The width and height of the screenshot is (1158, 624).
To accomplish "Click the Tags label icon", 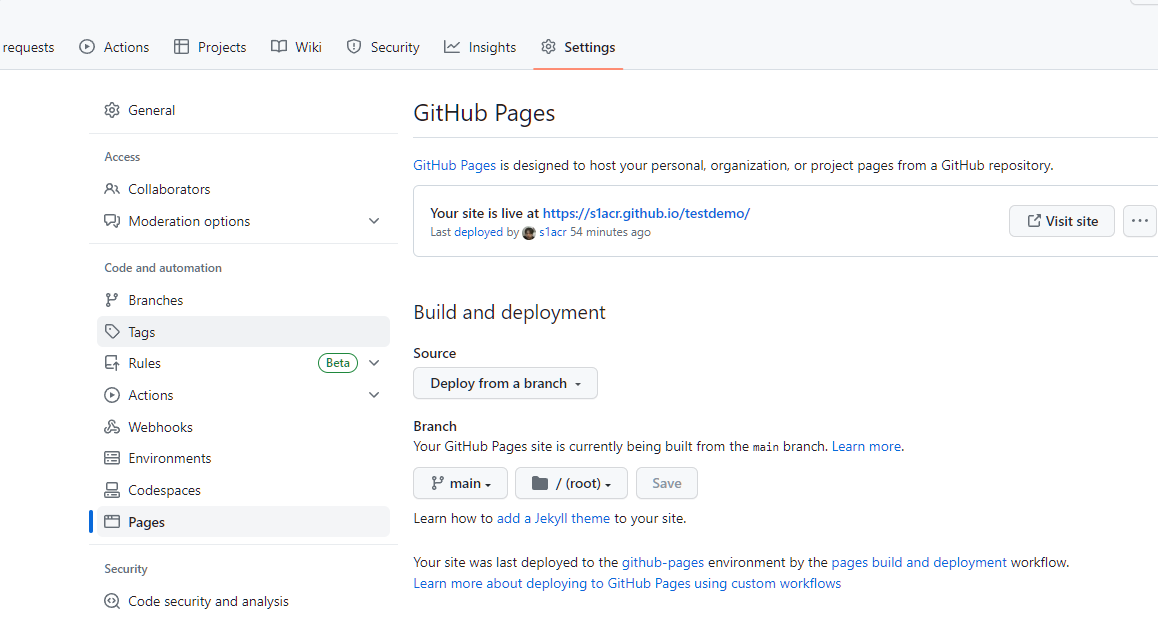I will click(112, 332).
